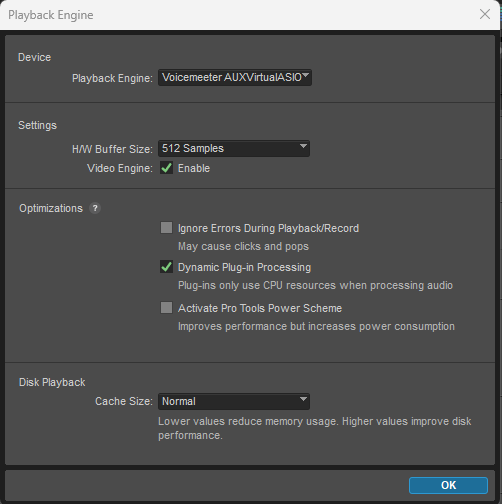Uncheck Dynamic Plug-in Processing
This screenshot has width=502, height=504.
[x=166, y=267]
